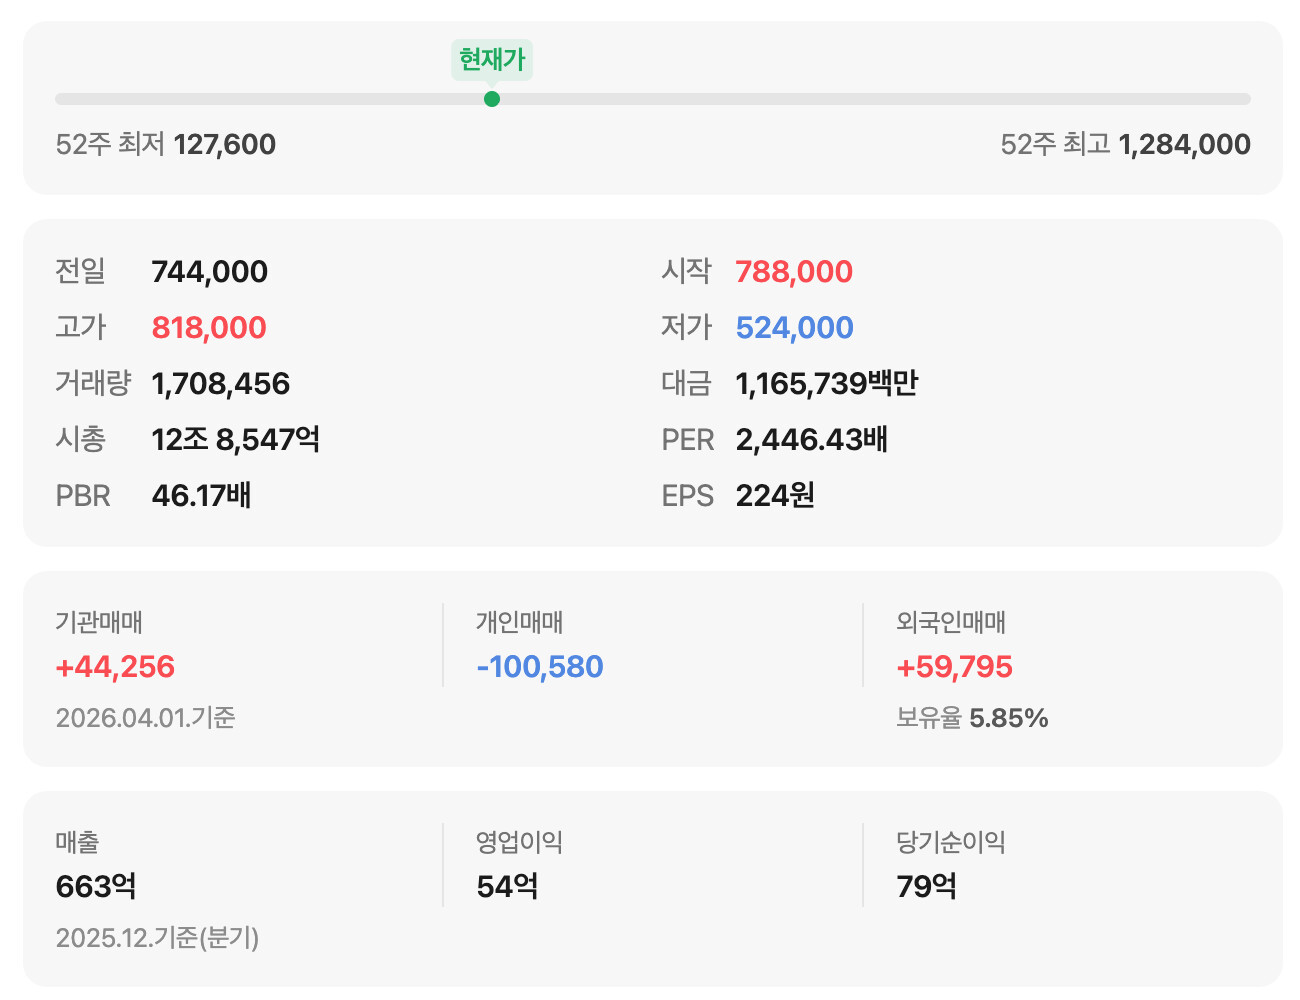Open the 외국인매매 figure +59,795
Screen dimensions: 1300x1000
click(954, 667)
